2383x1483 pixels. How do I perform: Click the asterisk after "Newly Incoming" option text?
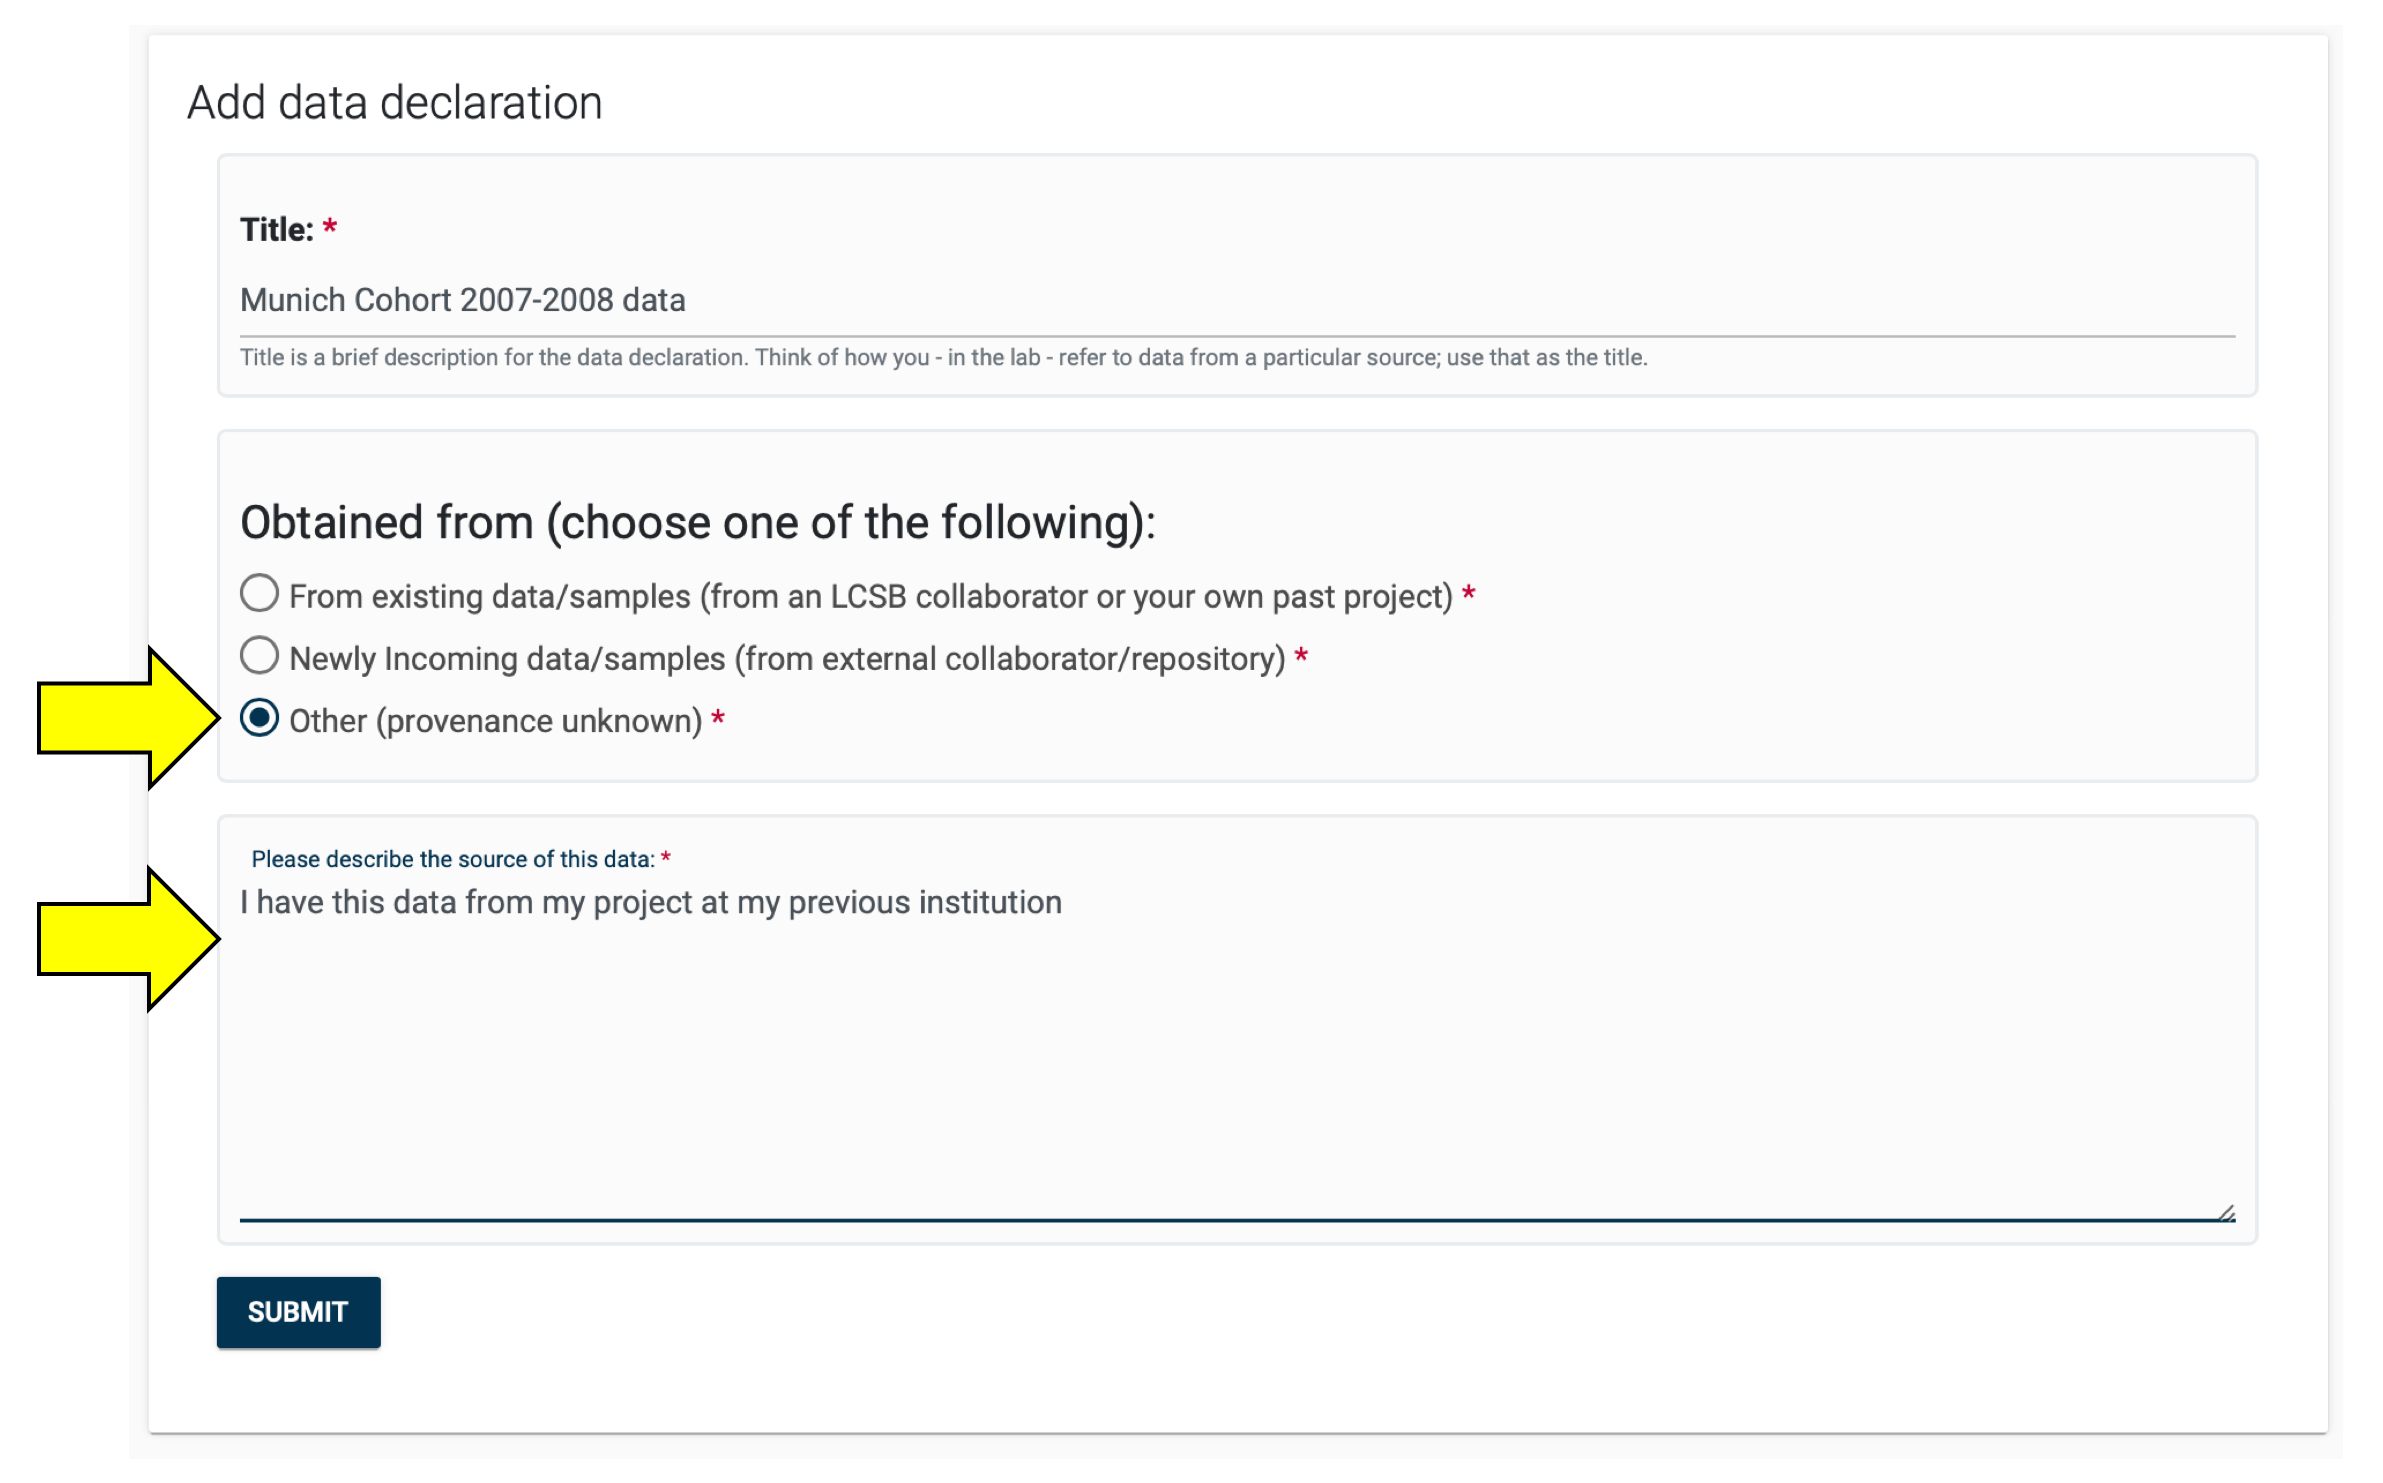(x=1301, y=657)
